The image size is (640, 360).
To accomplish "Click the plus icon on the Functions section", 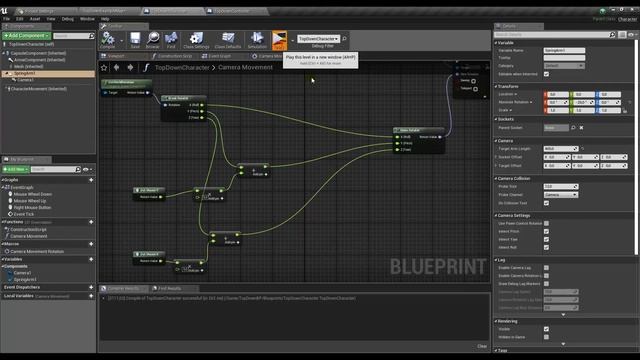I will (x=91, y=222).
